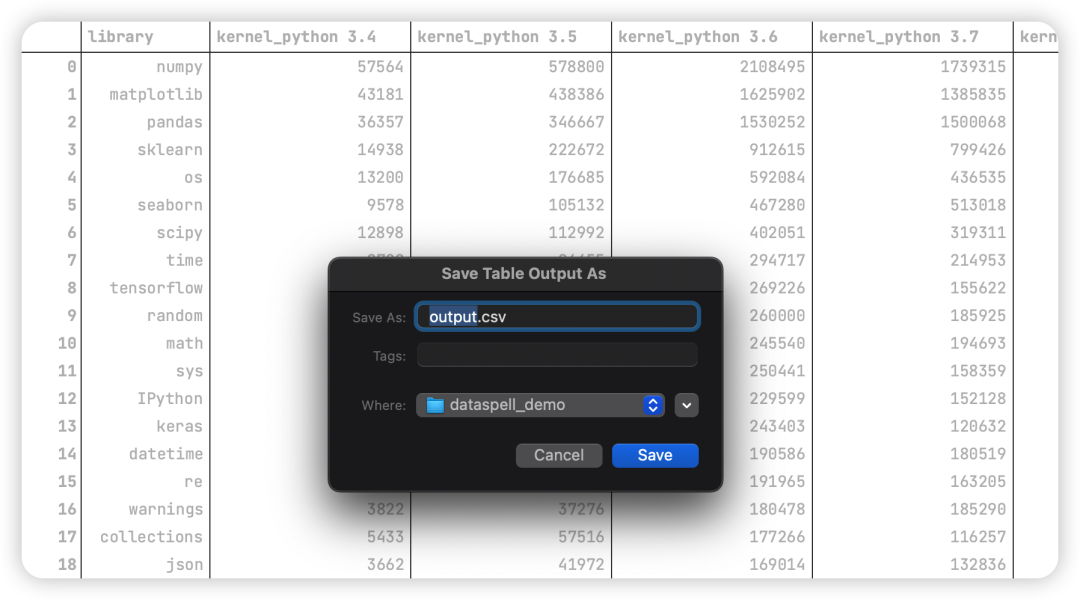
Task: Click the value 155622 for tensorflow
Action: click(x=978, y=287)
